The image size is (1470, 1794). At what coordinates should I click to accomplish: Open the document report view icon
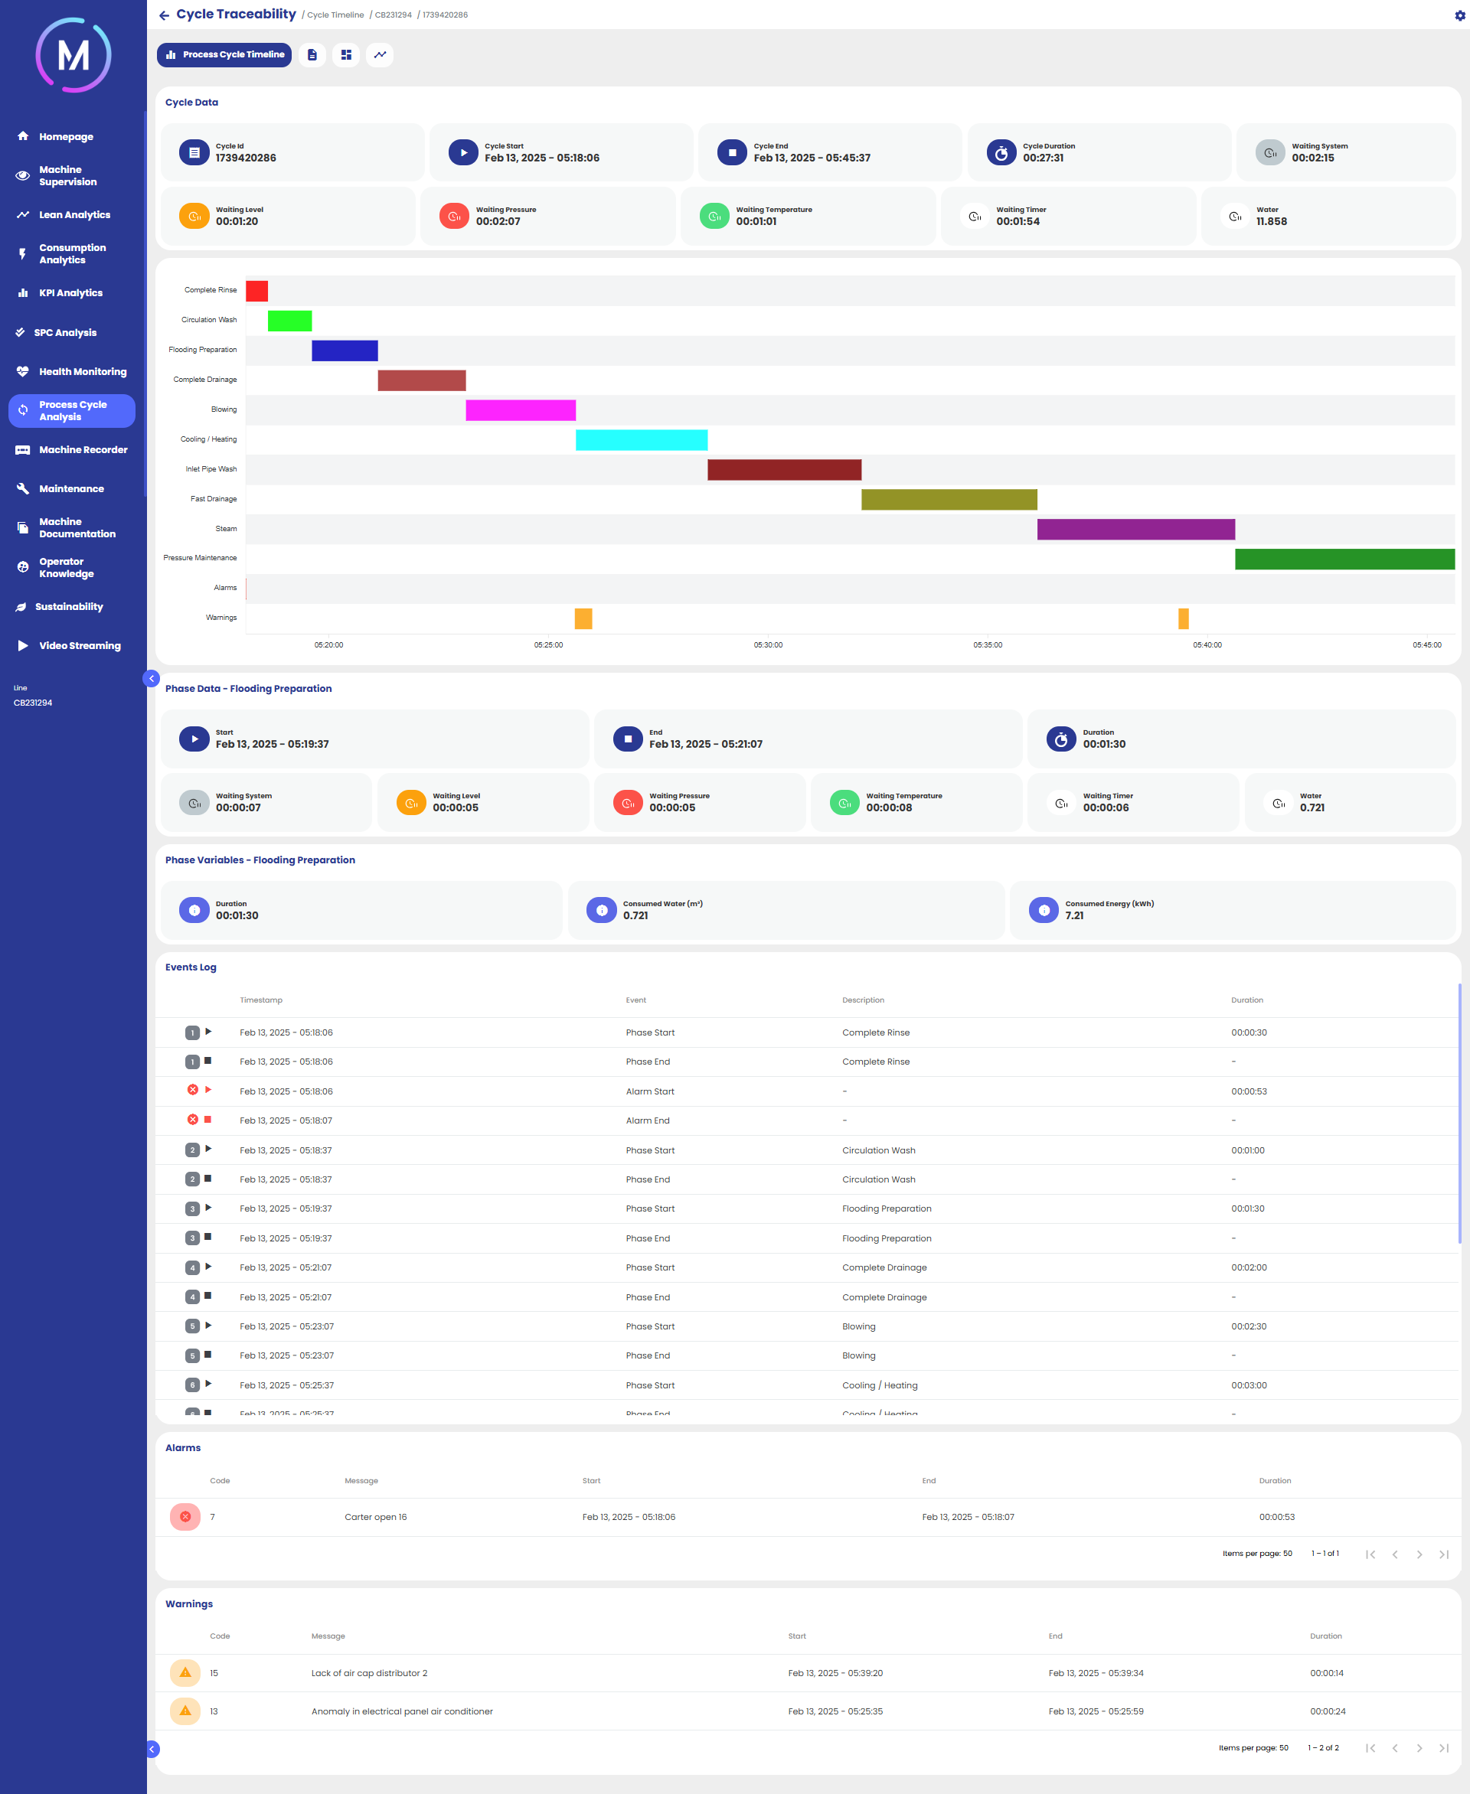click(312, 55)
